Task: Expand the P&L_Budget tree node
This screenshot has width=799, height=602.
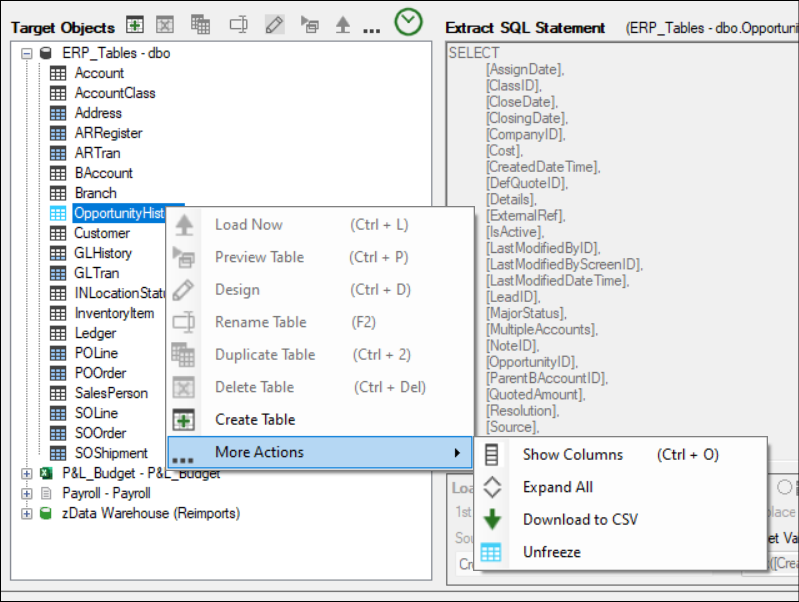Action: pos(26,473)
